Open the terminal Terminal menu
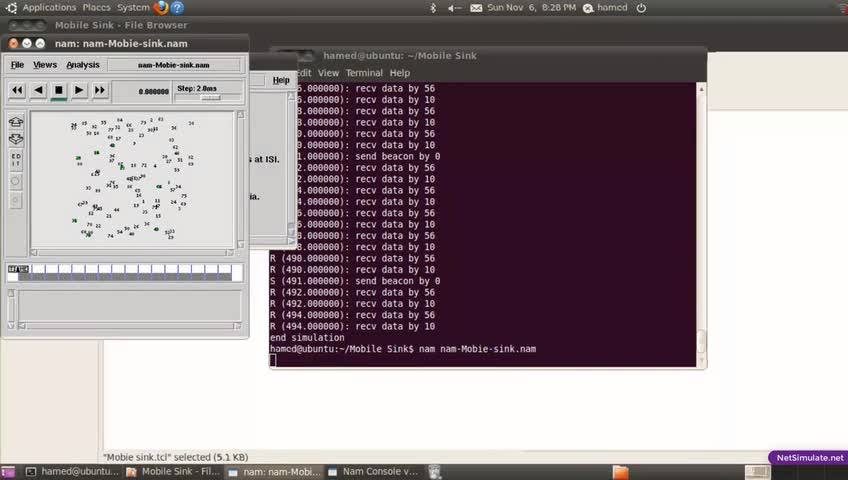Viewport: 848px width, 480px height. [x=364, y=73]
